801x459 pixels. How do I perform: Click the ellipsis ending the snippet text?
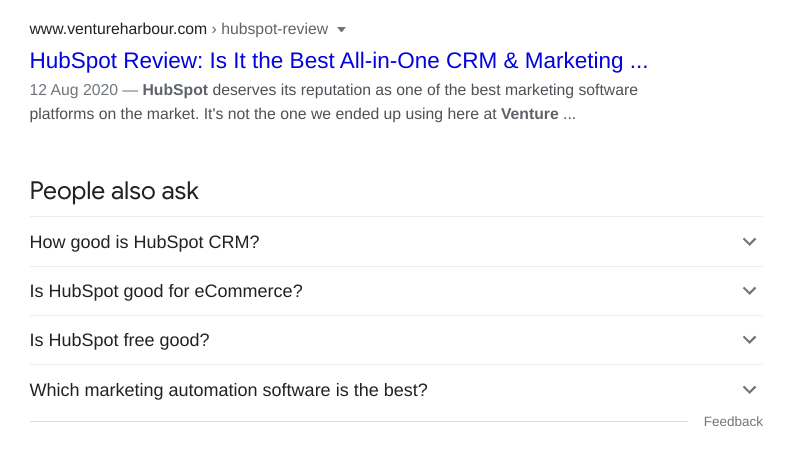[x=569, y=114]
